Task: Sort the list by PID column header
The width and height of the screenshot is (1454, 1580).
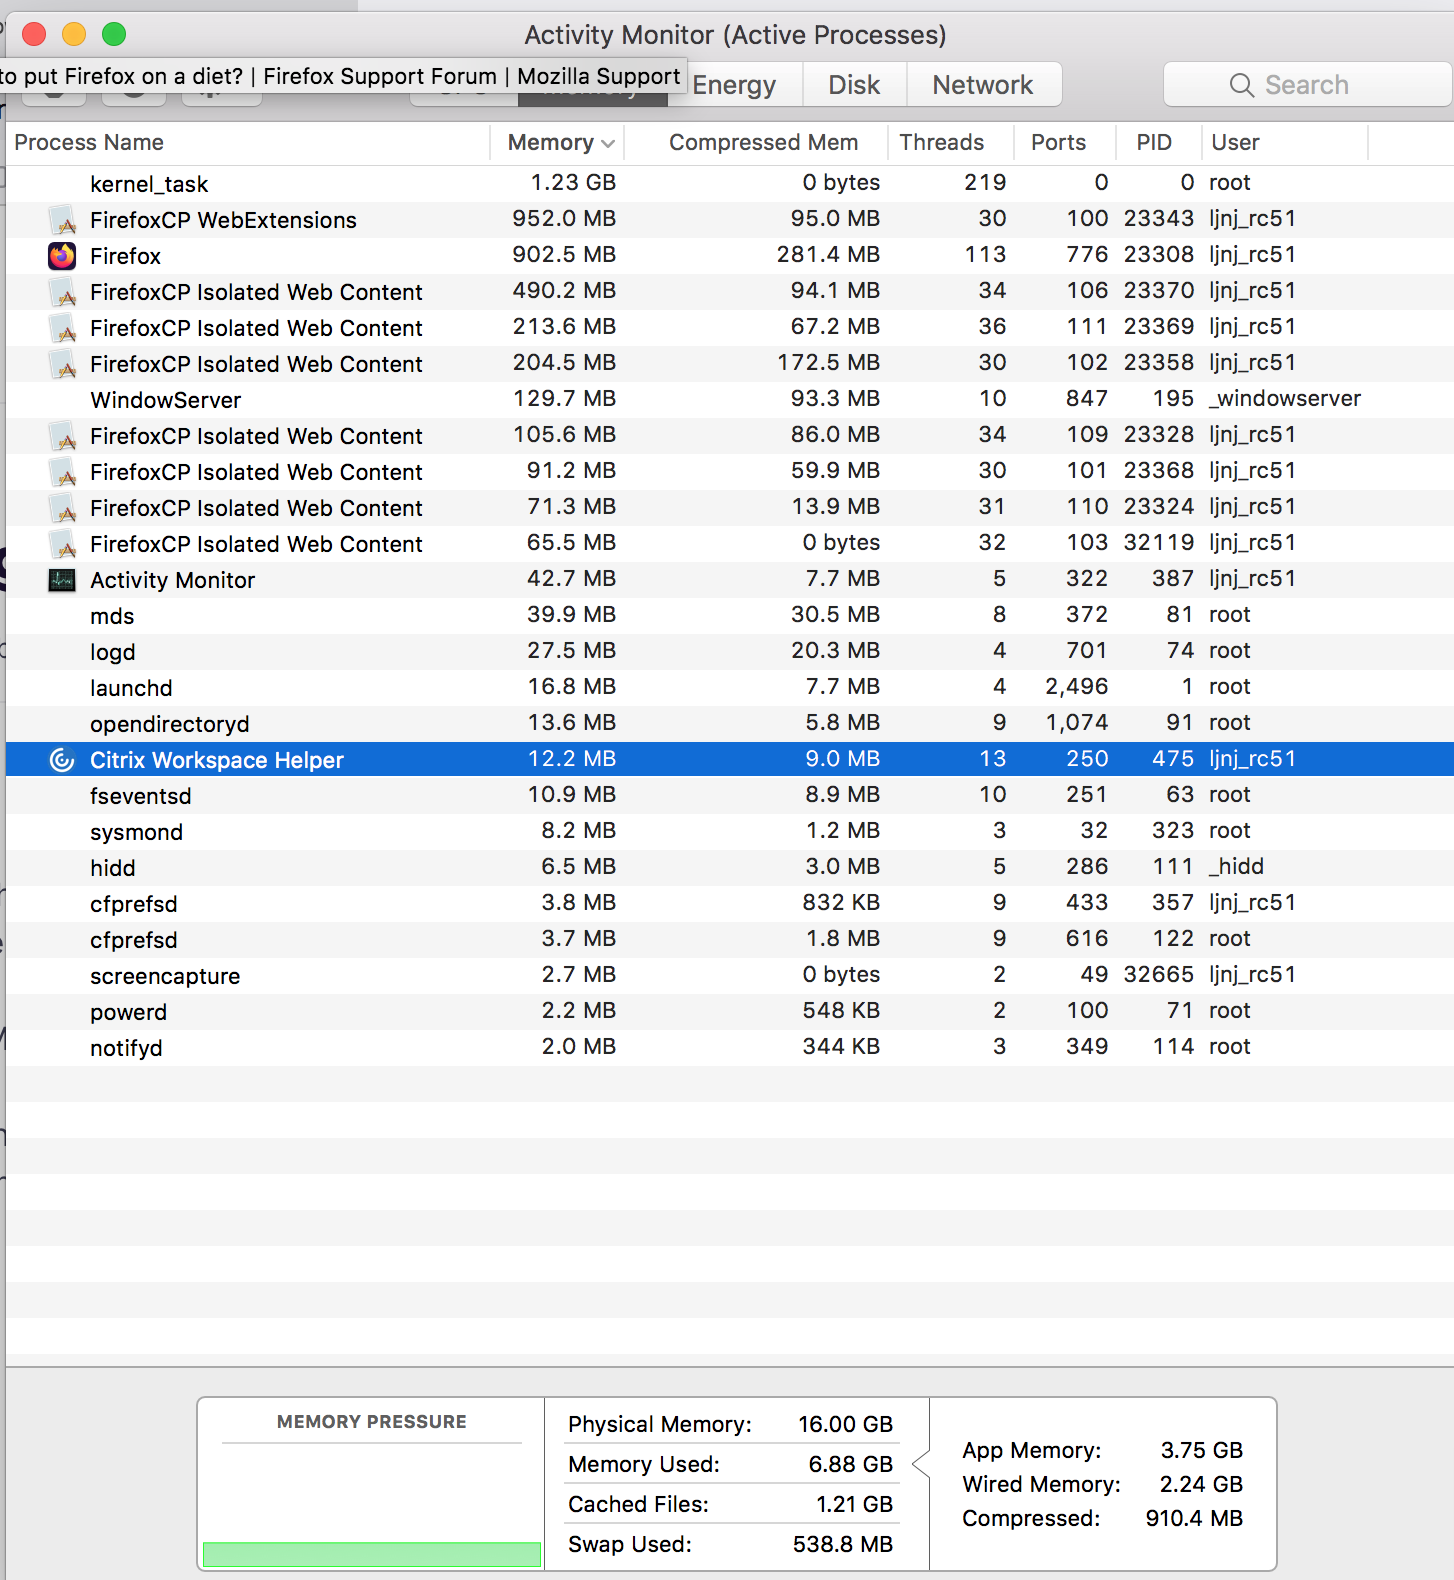Action: click(x=1153, y=143)
